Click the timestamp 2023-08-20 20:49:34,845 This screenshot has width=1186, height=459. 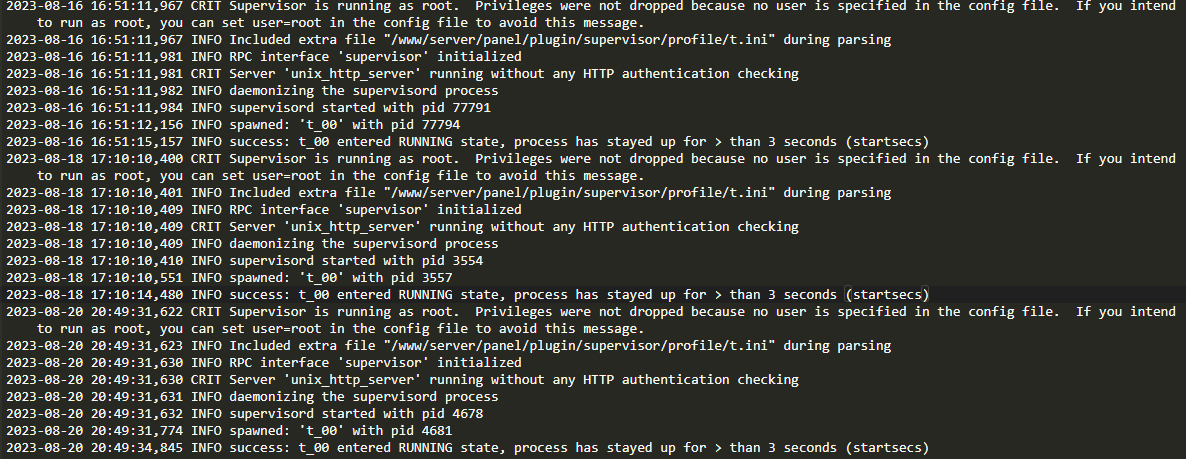click(95, 448)
